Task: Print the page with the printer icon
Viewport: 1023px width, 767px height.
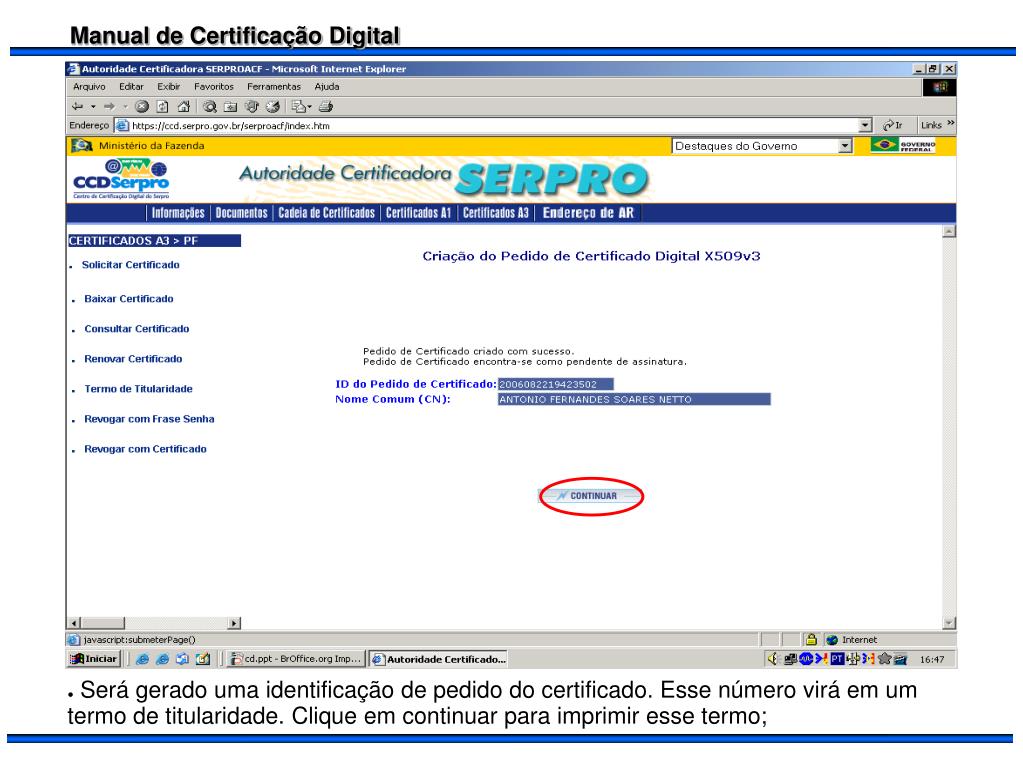Action: (326, 106)
